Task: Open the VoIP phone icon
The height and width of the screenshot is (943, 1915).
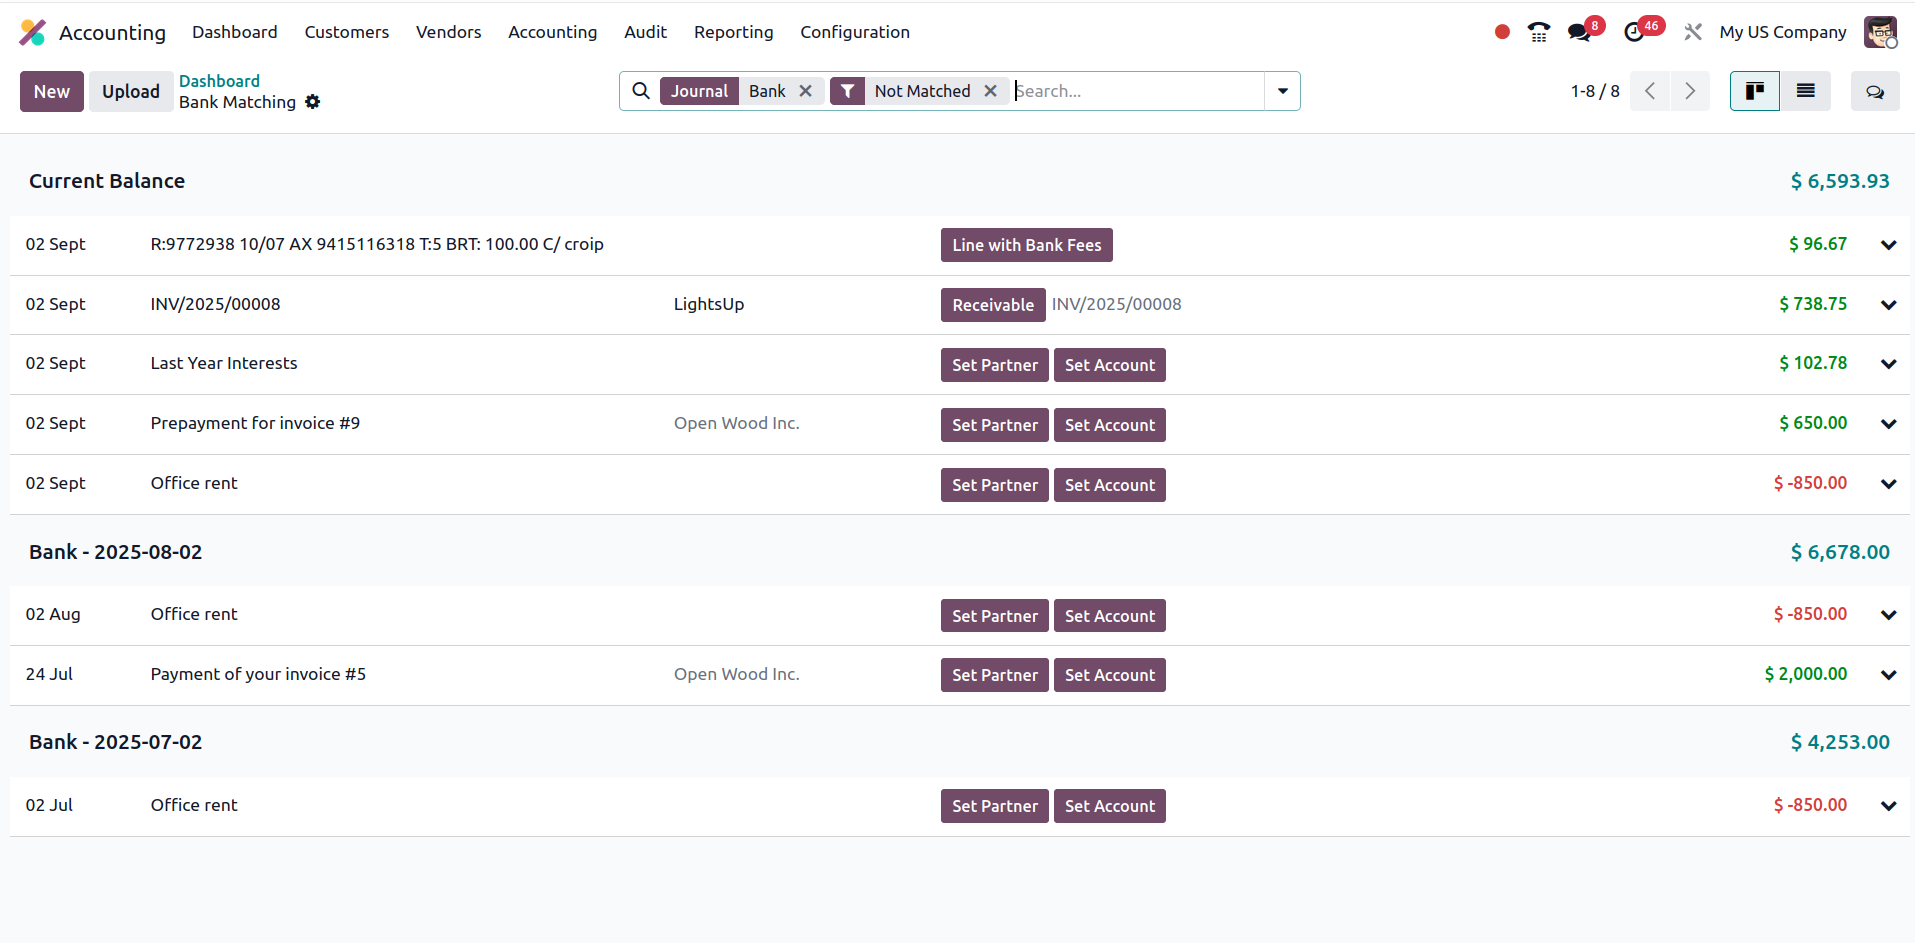Action: pyautogui.click(x=1538, y=32)
